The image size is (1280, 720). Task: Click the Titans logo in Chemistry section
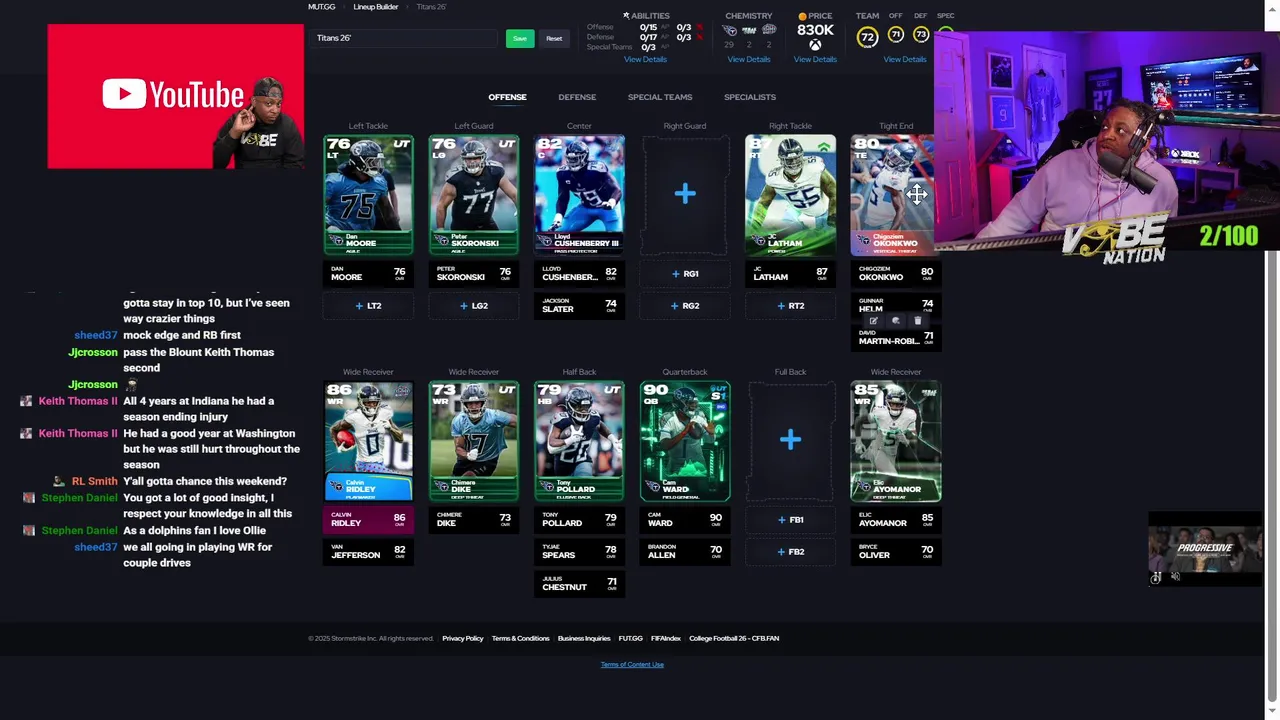tap(729, 31)
